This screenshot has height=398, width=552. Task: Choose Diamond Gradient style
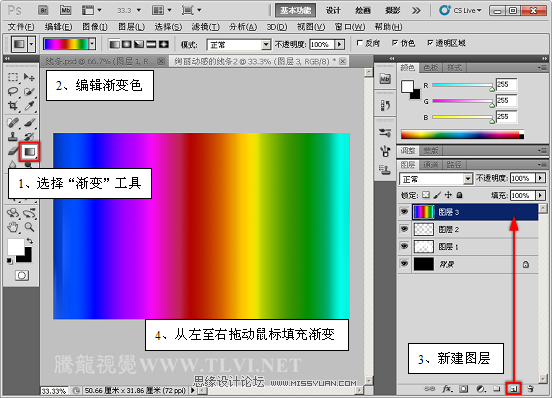(164, 44)
